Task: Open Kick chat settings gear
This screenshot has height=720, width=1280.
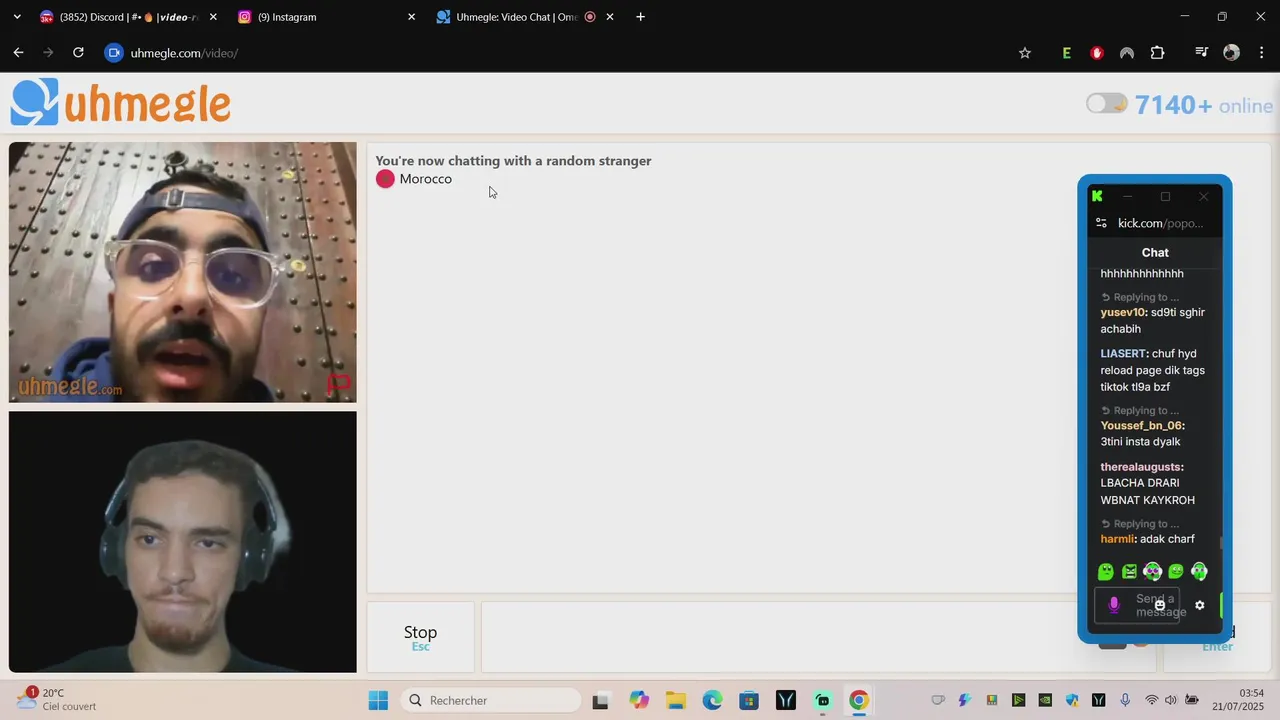Action: [x=1200, y=605]
